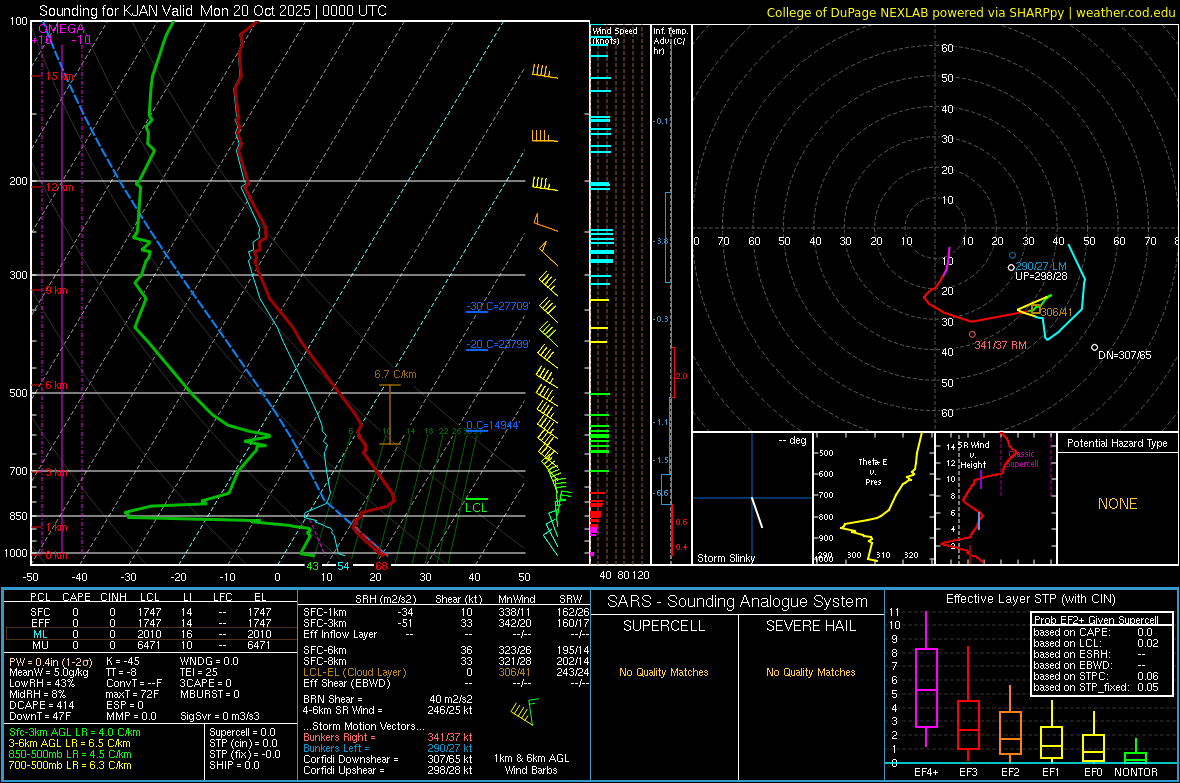Viewport: 1180px width, 783px height.
Task: Click the PW = 0.4in value
Action: pos(51,662)
